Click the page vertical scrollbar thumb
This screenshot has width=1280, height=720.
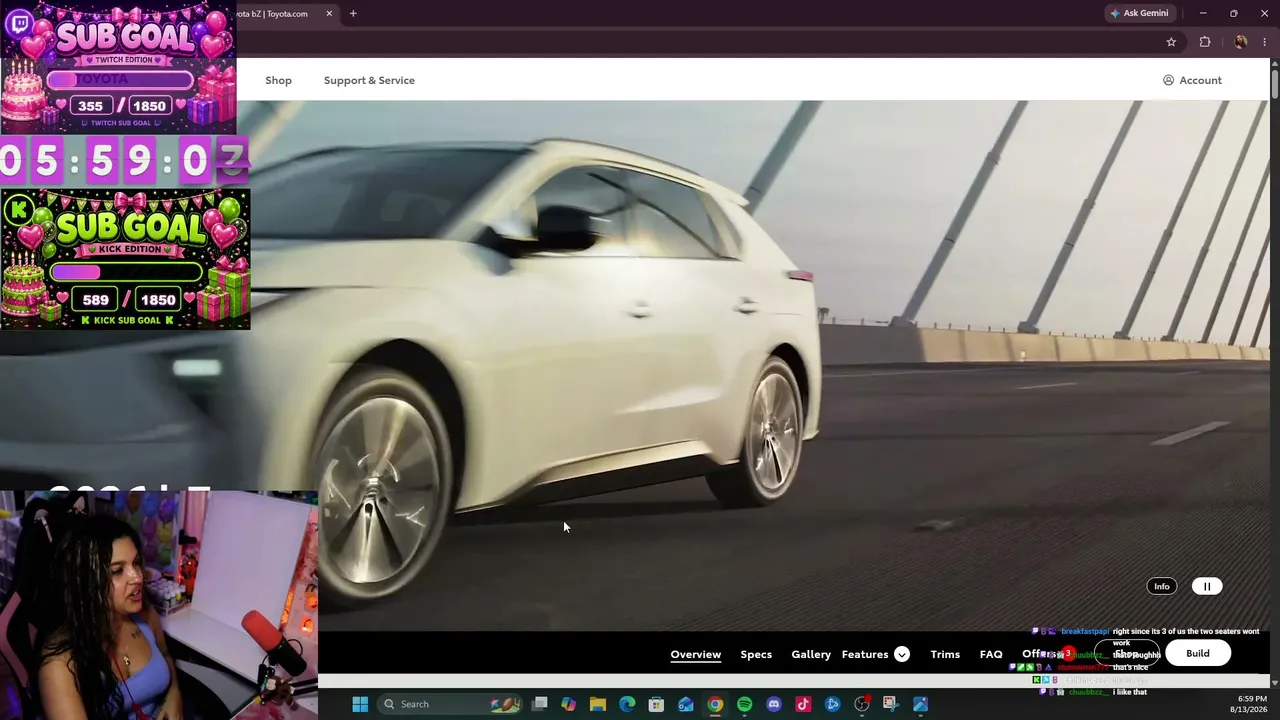click(x=1274, y=84)
